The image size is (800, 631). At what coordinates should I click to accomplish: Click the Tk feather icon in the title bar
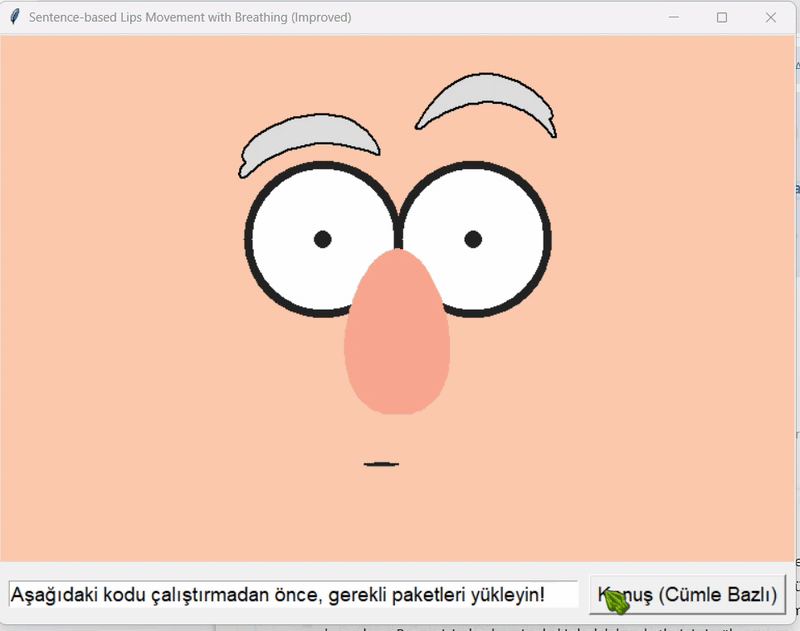[x=15, y=17]
